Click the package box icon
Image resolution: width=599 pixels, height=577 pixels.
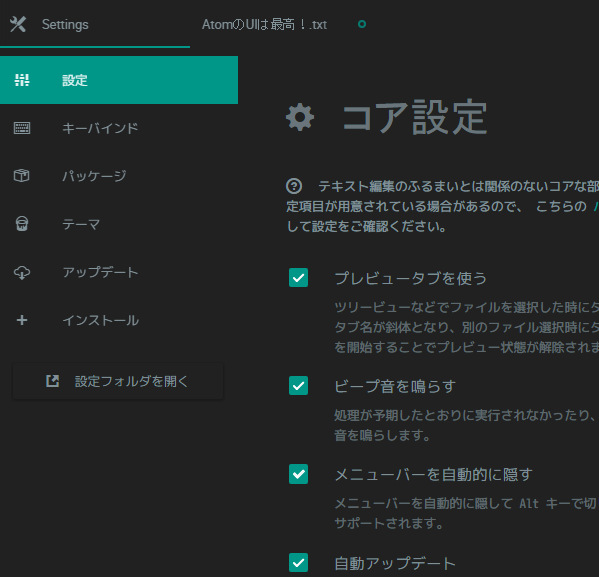(21, 176)
